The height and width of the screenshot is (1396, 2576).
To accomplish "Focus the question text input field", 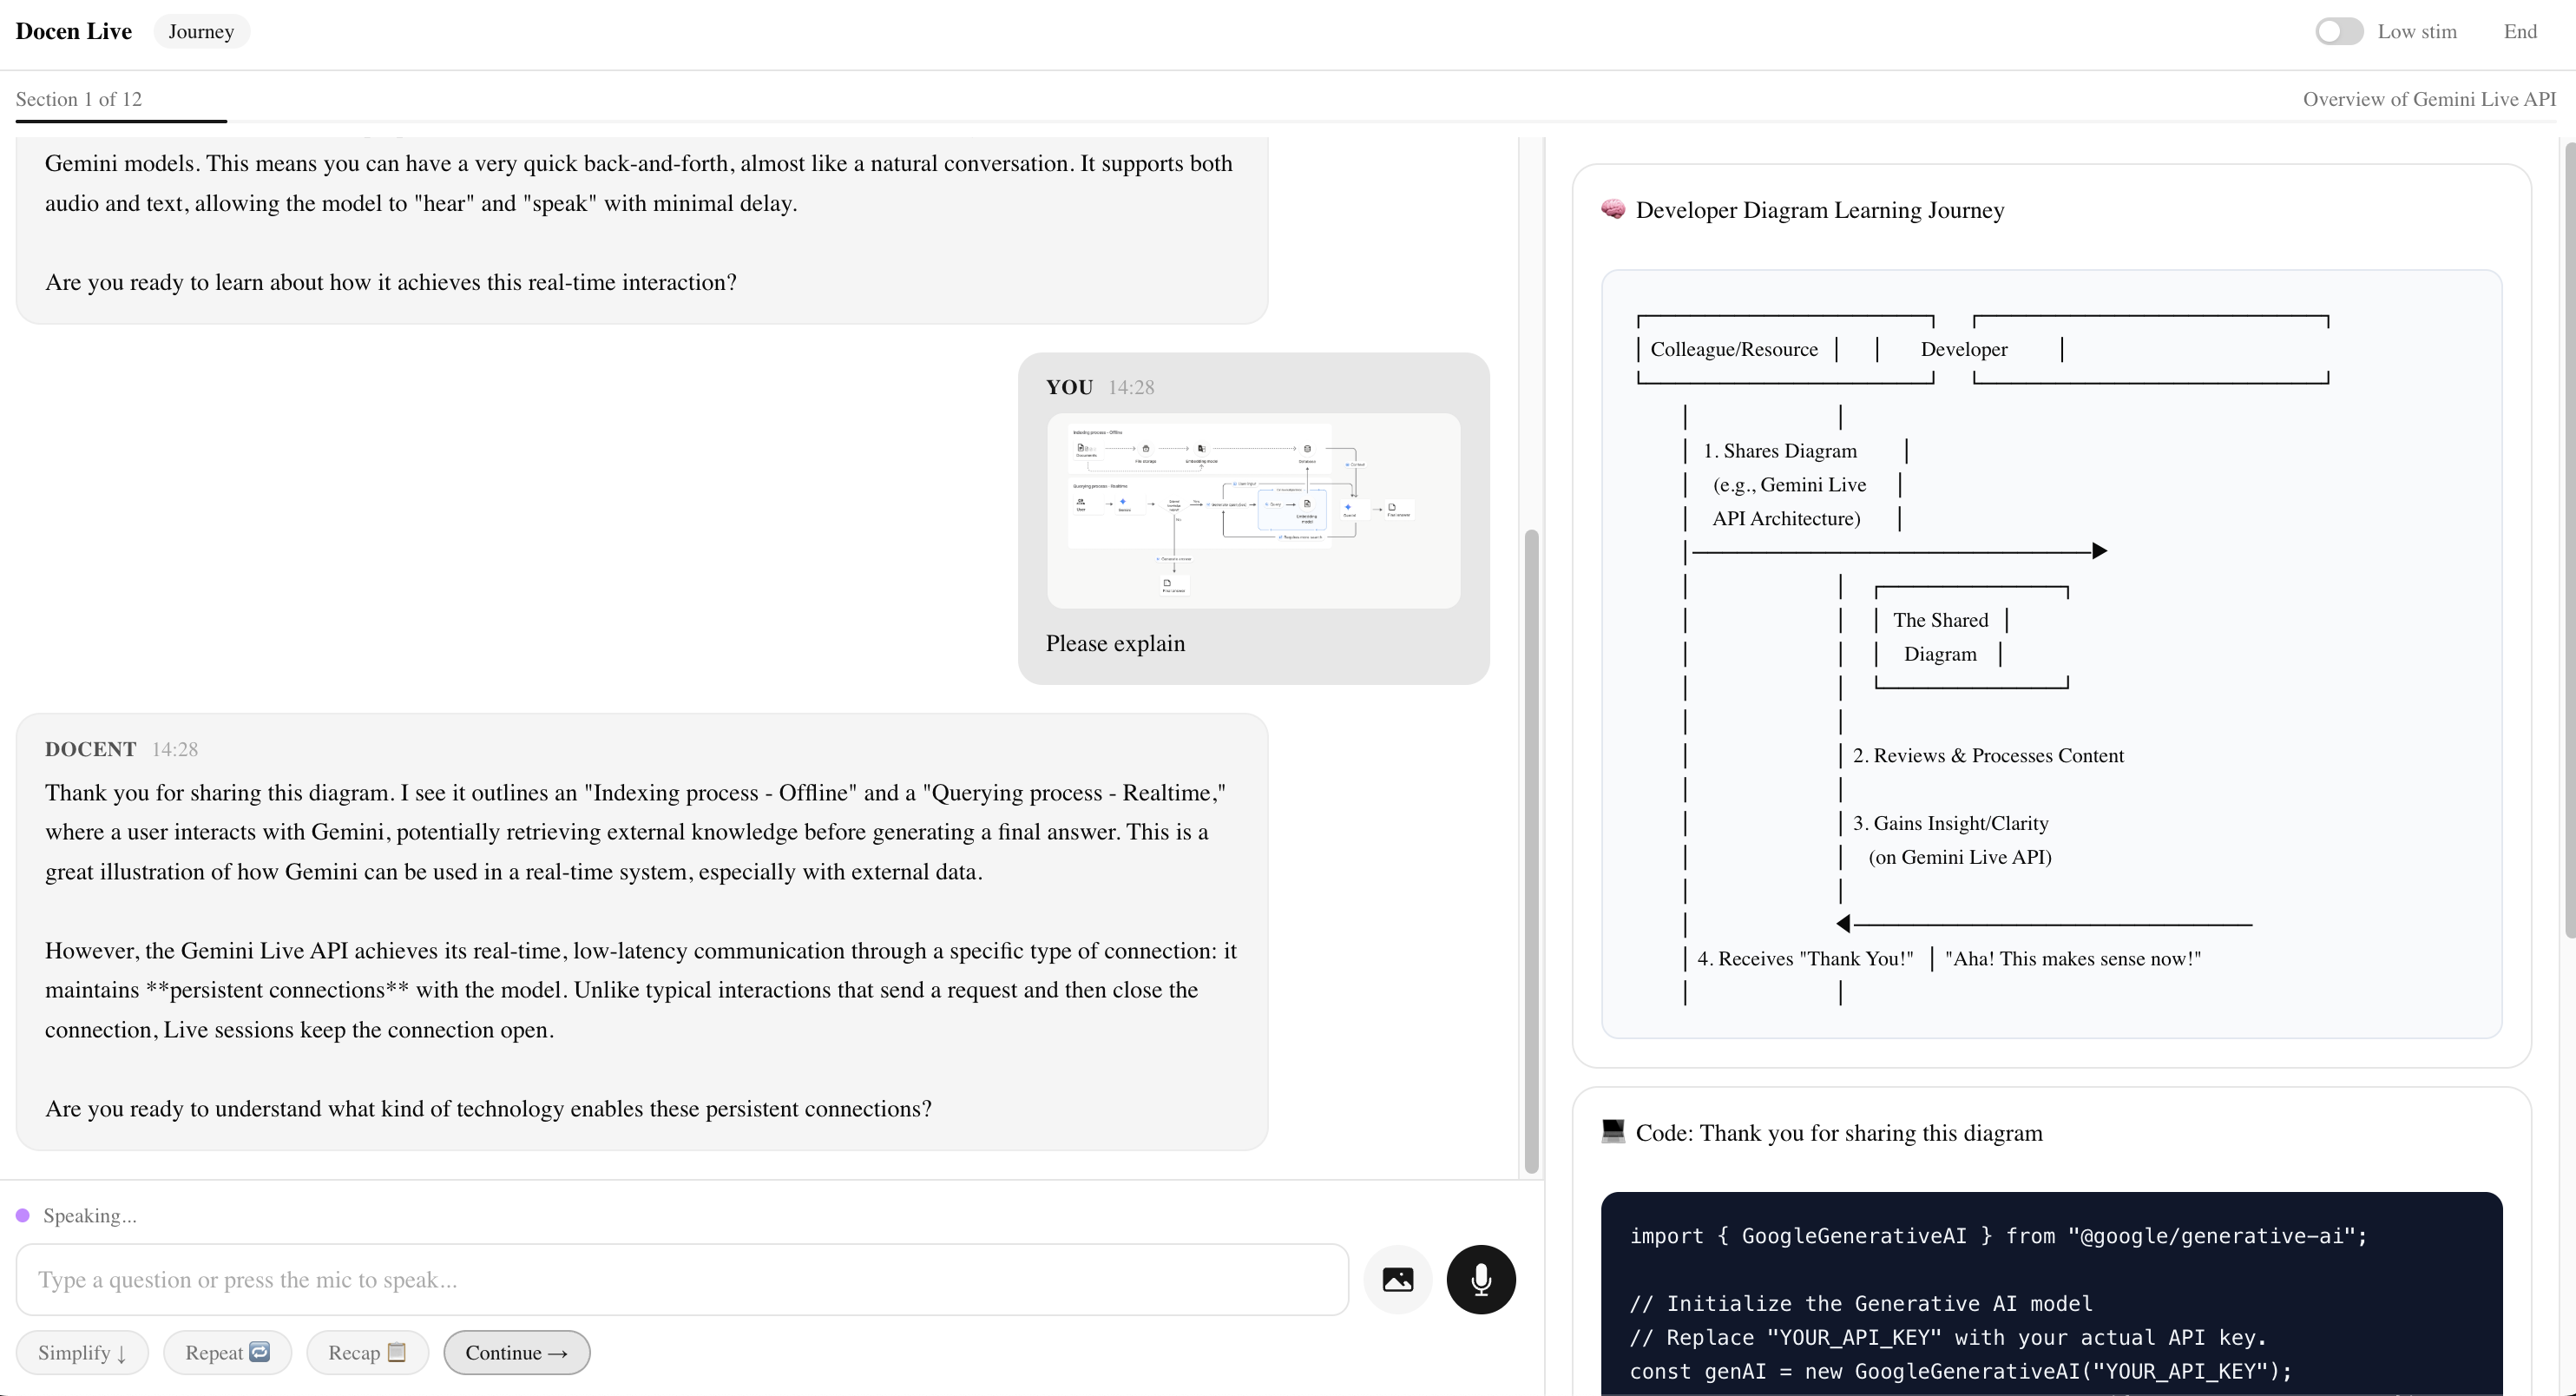I will coord(682,1279).
